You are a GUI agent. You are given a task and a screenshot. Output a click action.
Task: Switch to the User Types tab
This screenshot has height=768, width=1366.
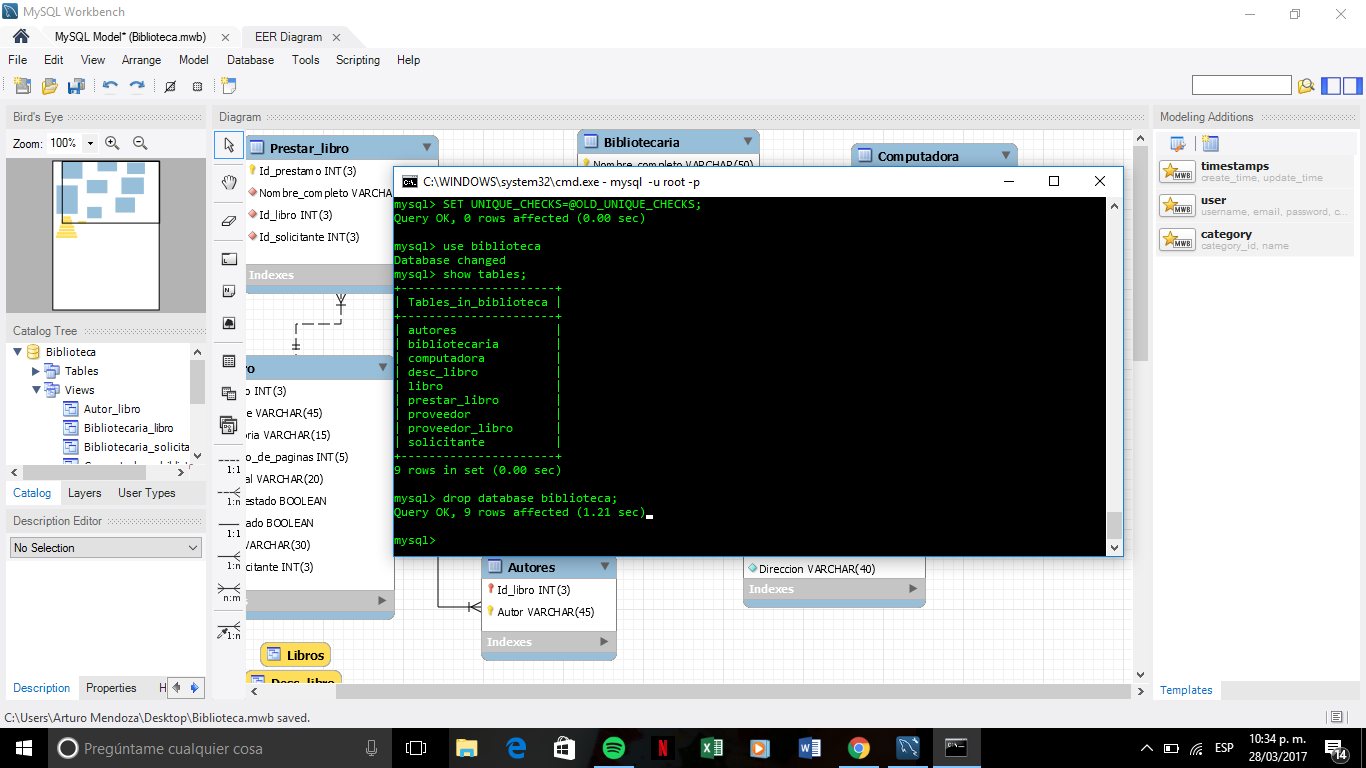click(147, 493)
